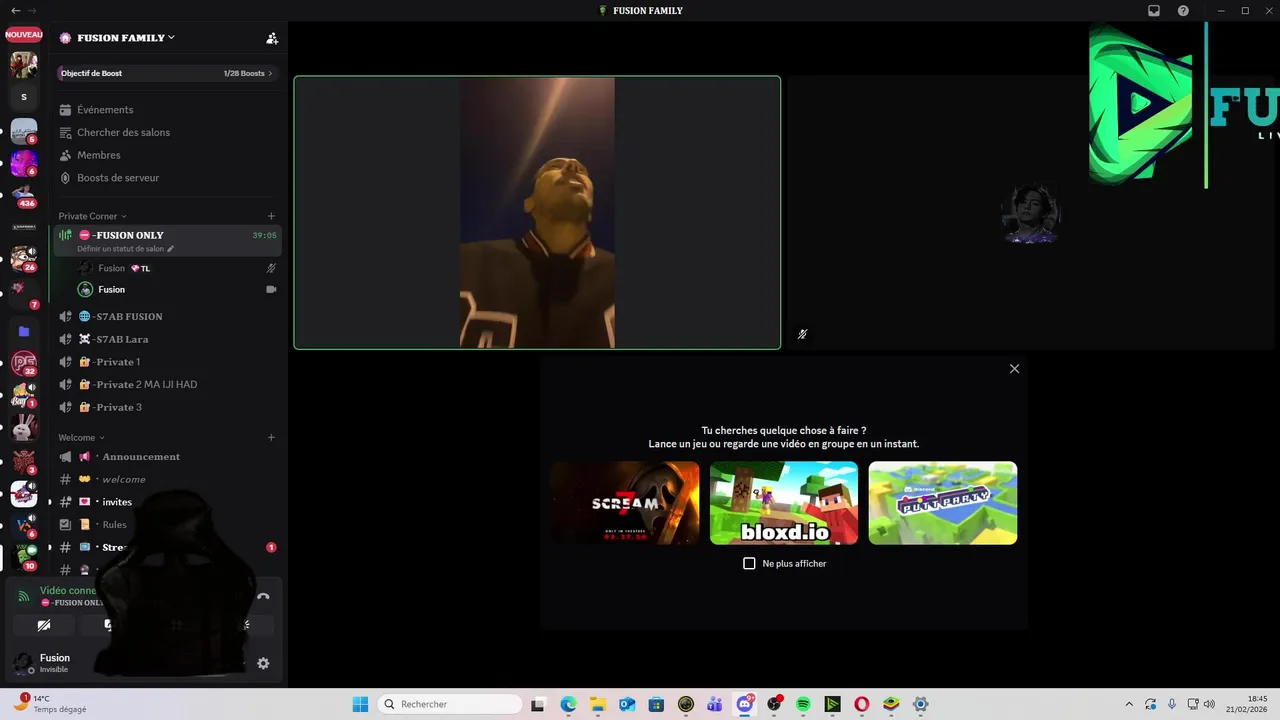Click the Rechercher taskbar search box
Screen dimensions: 1280x720
(451, 704)
